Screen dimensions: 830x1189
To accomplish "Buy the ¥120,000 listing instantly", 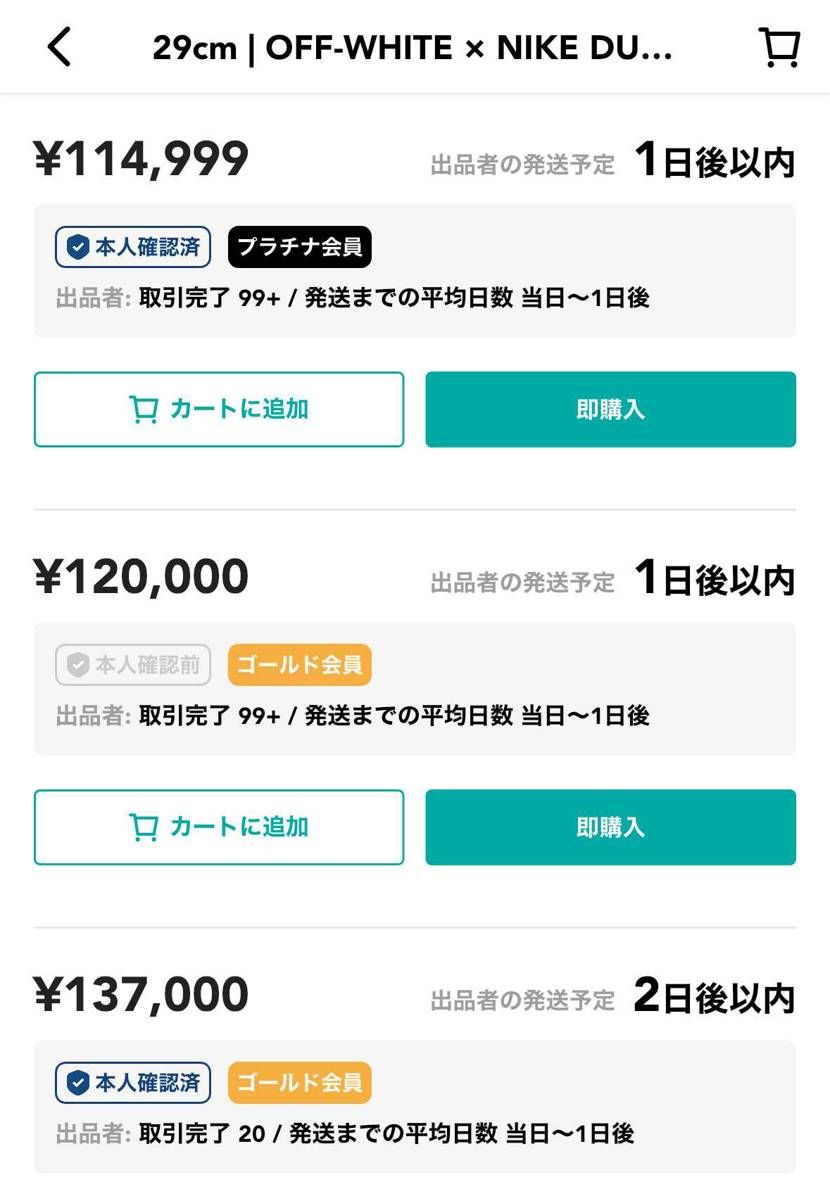I will 610,827.
